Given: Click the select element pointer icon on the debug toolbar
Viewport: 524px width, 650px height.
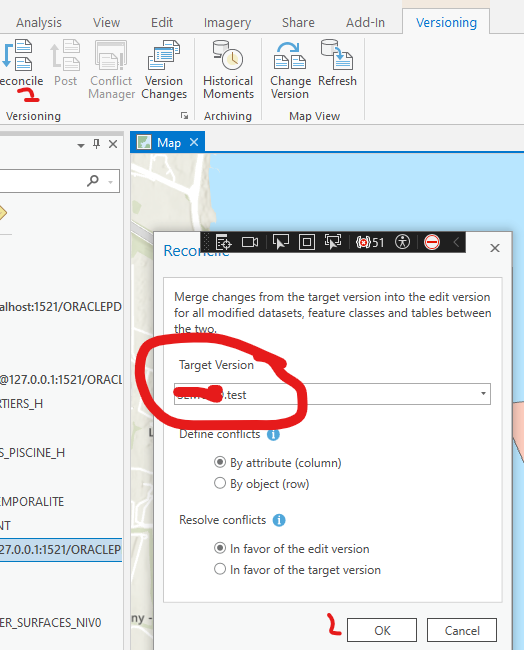Looking at the screenshot, I should click(x=281, y=242).
